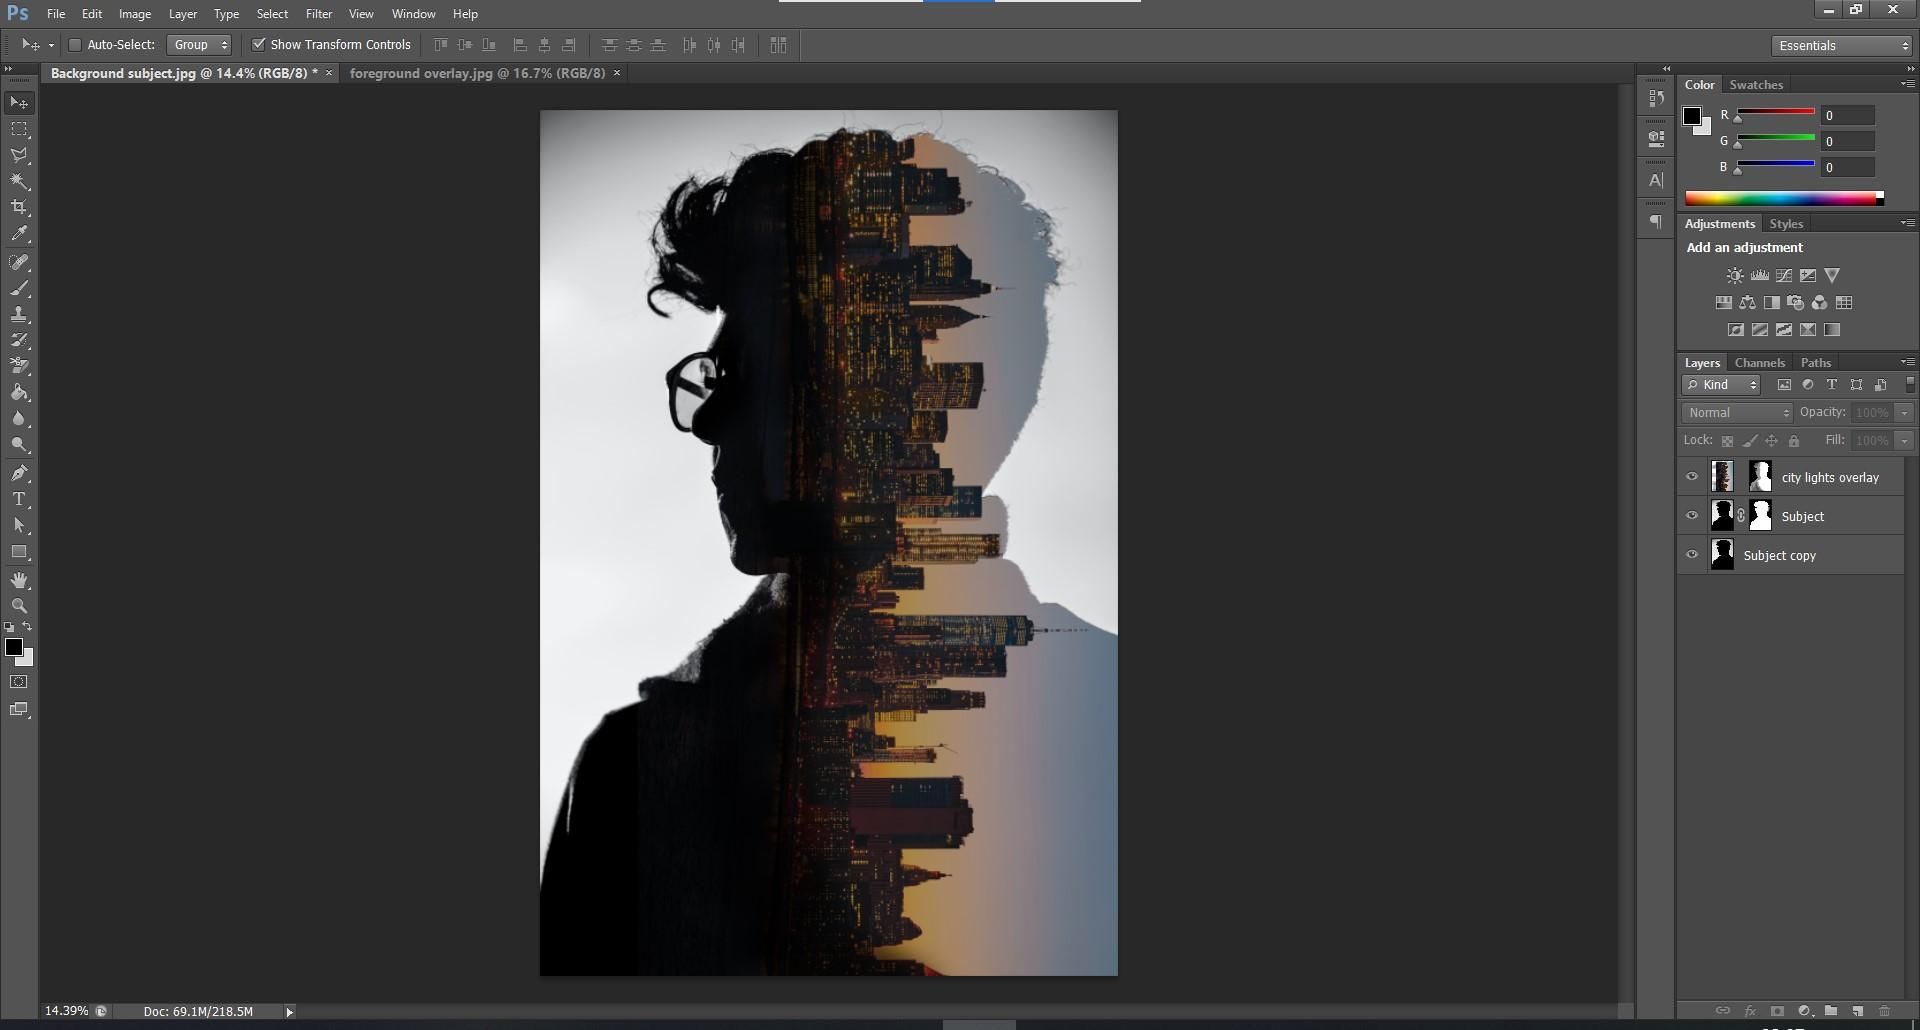Add a layer style with fx icon
Viewport: 1920px width, 1030px height.
1752,1011
